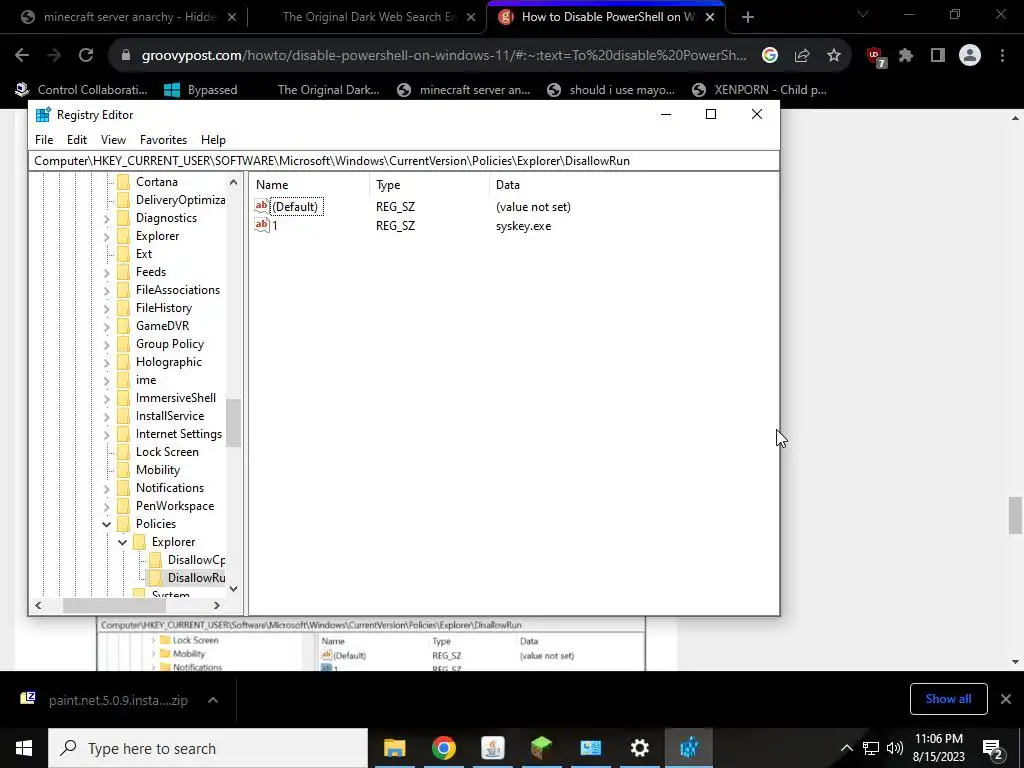Click the Registry Editor taskbar icon
This screenshot has height=768, width=1024.
point(688,748)
